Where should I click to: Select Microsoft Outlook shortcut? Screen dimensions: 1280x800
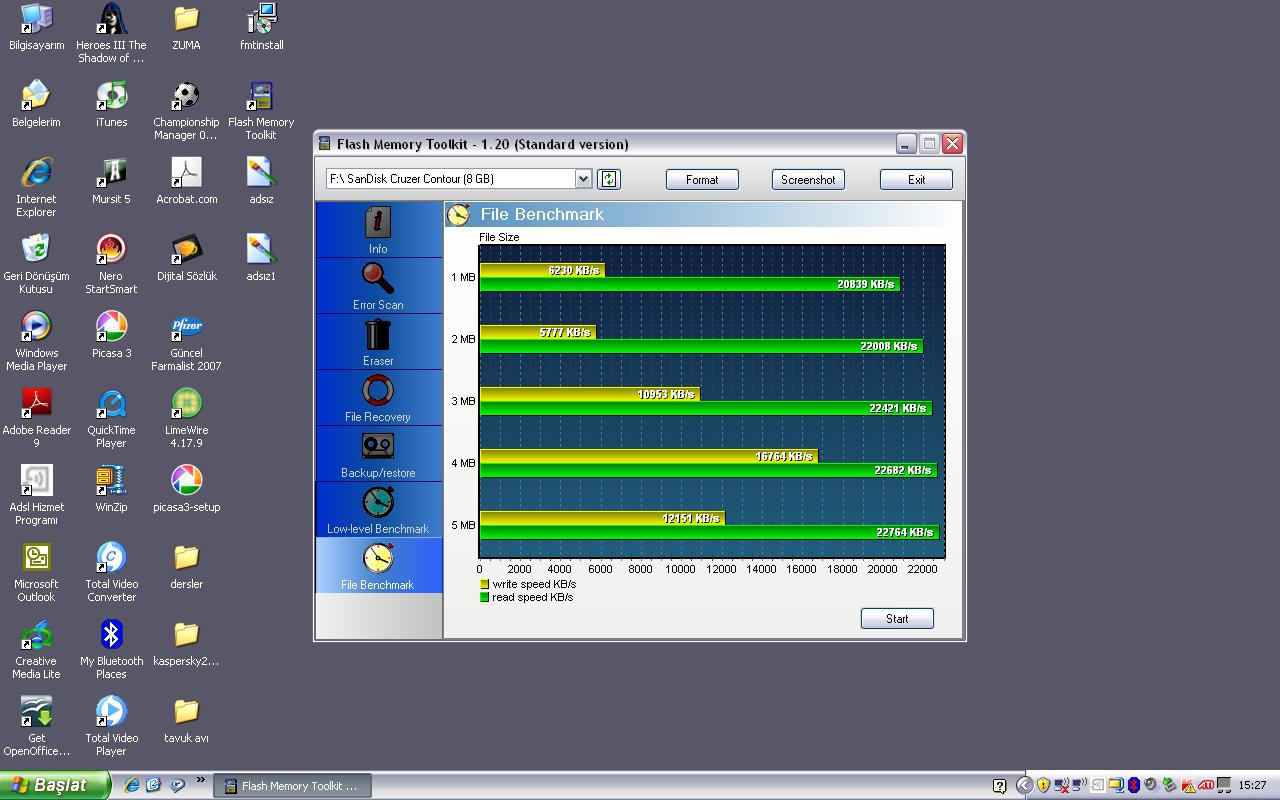point(36,572)
